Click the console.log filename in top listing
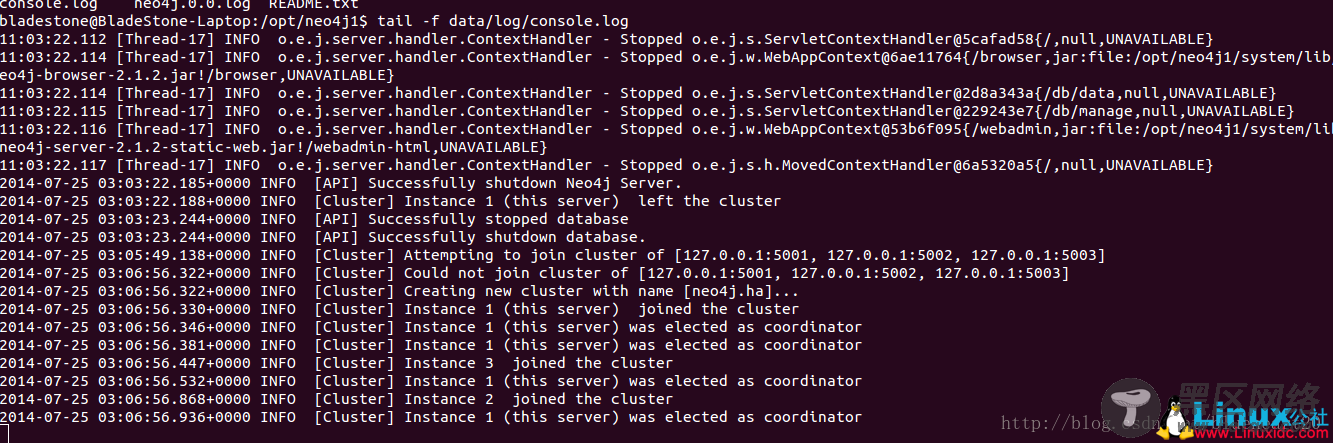1333x443 pixels. (x=49, y=4)
